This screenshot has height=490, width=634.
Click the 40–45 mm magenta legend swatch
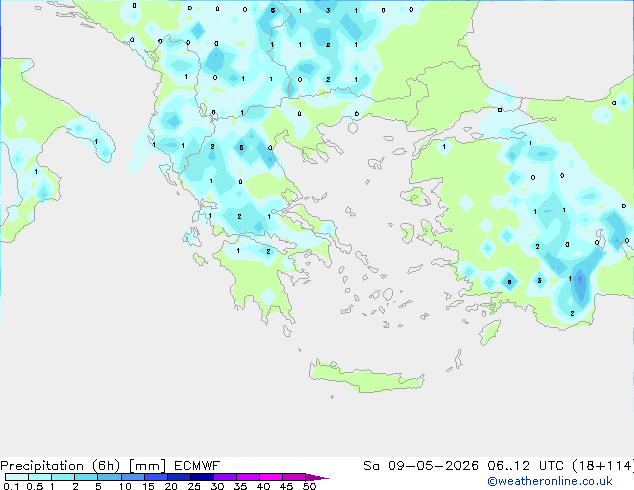pos(271,477)
